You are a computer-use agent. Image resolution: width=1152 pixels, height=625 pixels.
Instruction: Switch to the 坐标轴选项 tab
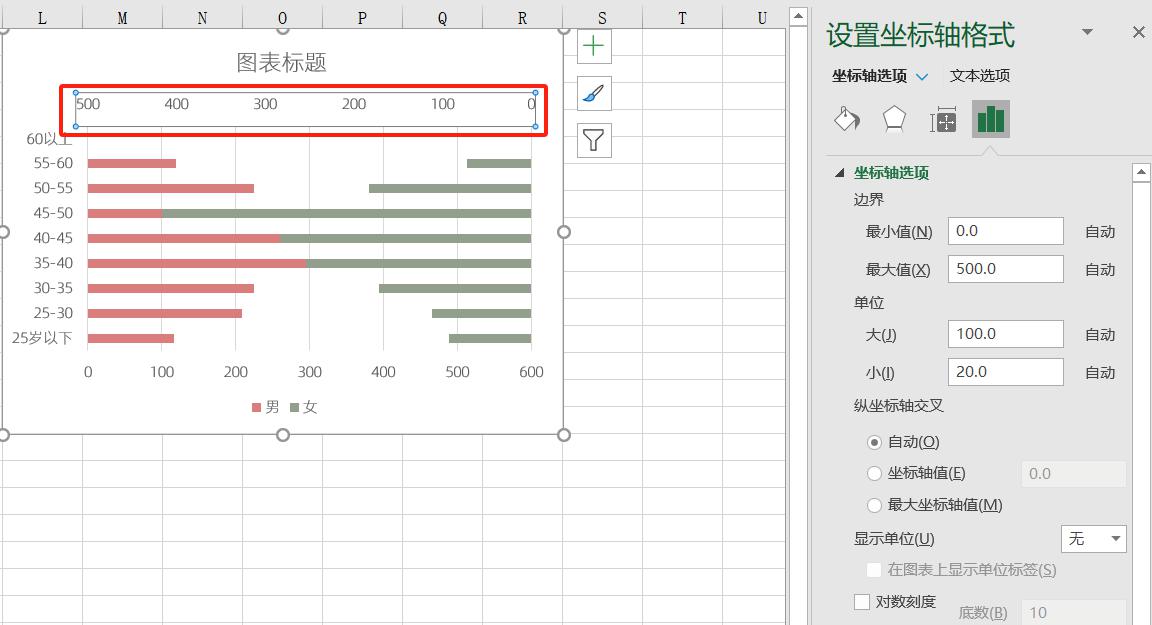(x=869, y=76)
